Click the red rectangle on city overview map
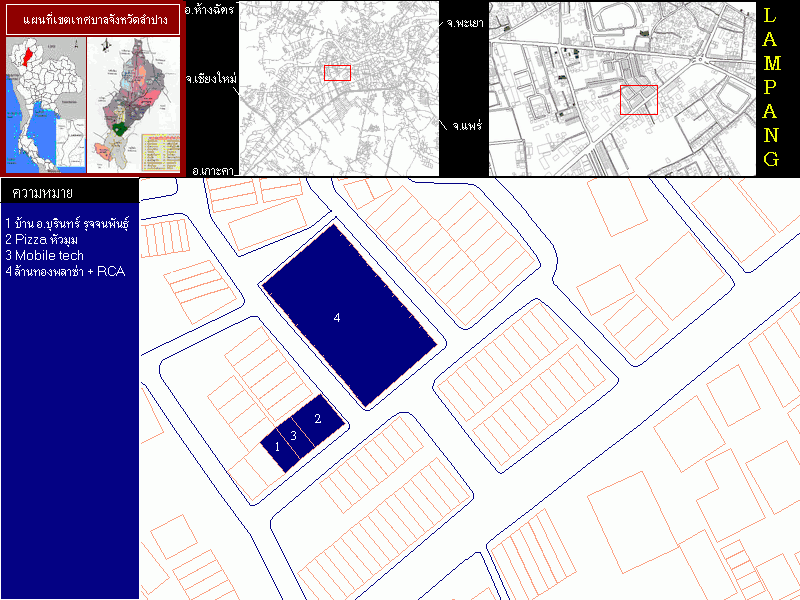 pyautogui.click(x=337, y=72)
